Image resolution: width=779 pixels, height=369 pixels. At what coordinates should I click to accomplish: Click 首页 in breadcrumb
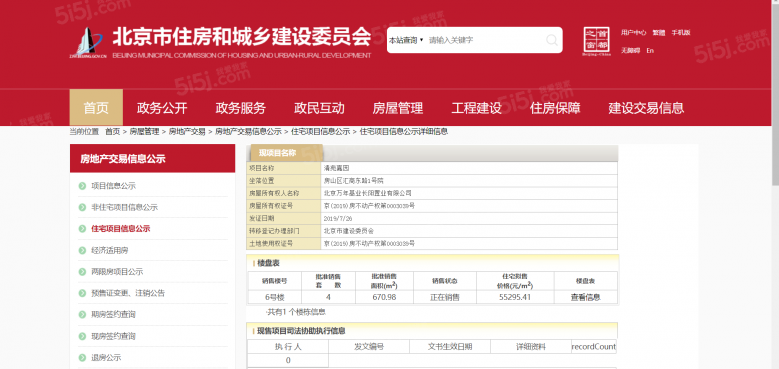click(x=112, y=132)
